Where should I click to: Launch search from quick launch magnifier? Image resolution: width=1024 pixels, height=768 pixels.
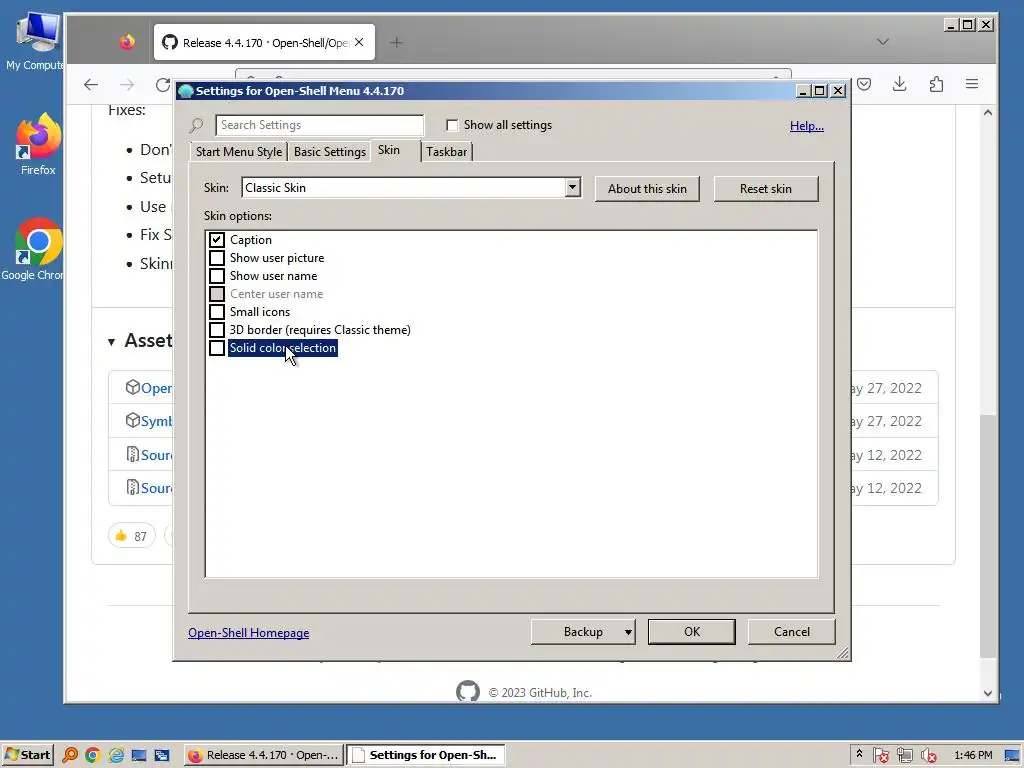point(70,755)
